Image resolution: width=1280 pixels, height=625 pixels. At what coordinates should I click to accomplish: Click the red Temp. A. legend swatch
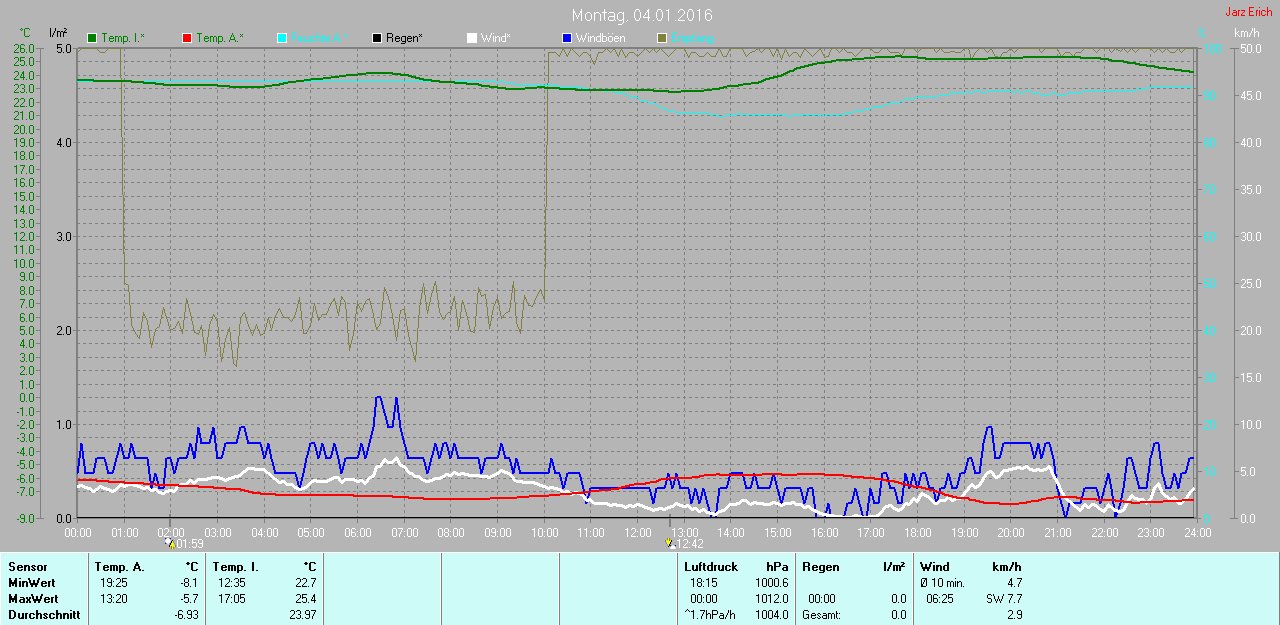[x=187, y=38]
